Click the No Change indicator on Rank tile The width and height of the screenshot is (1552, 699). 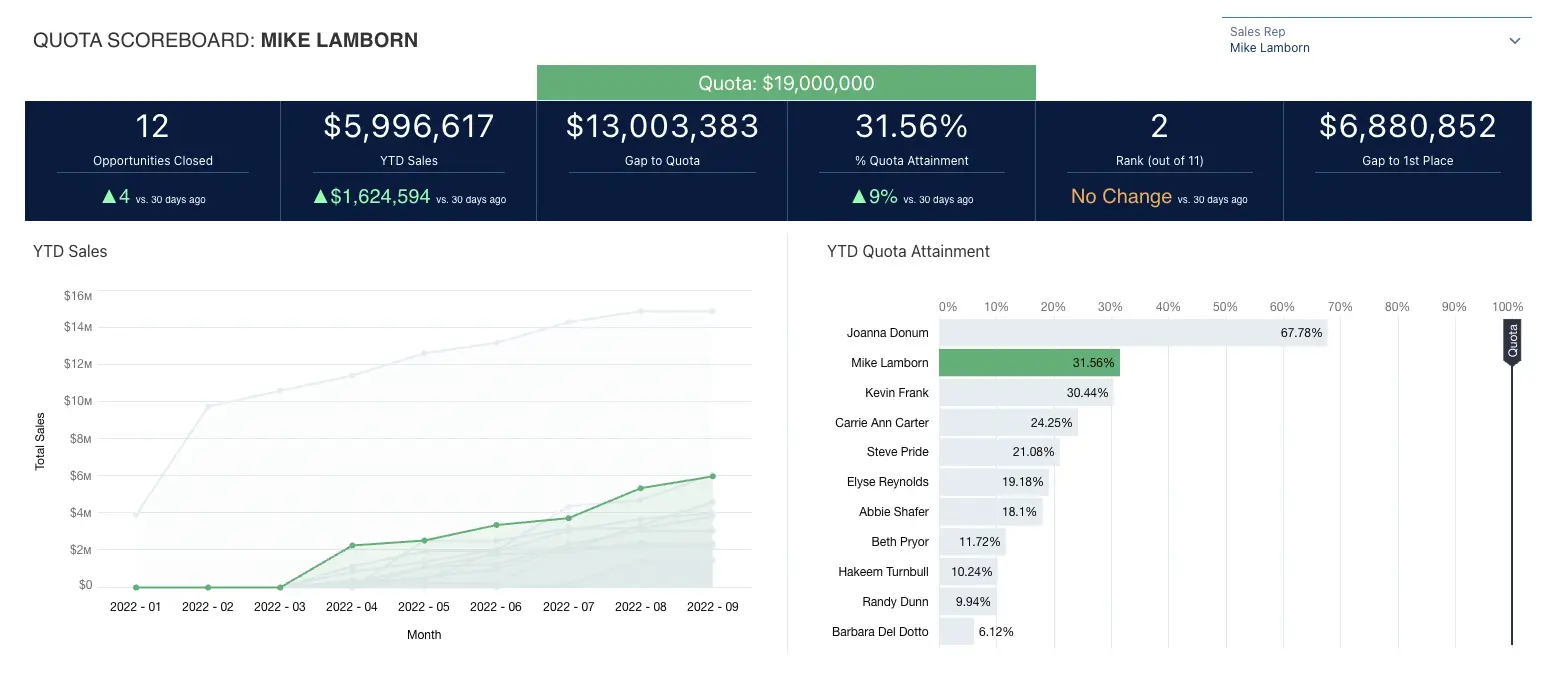coord(1120,196)
